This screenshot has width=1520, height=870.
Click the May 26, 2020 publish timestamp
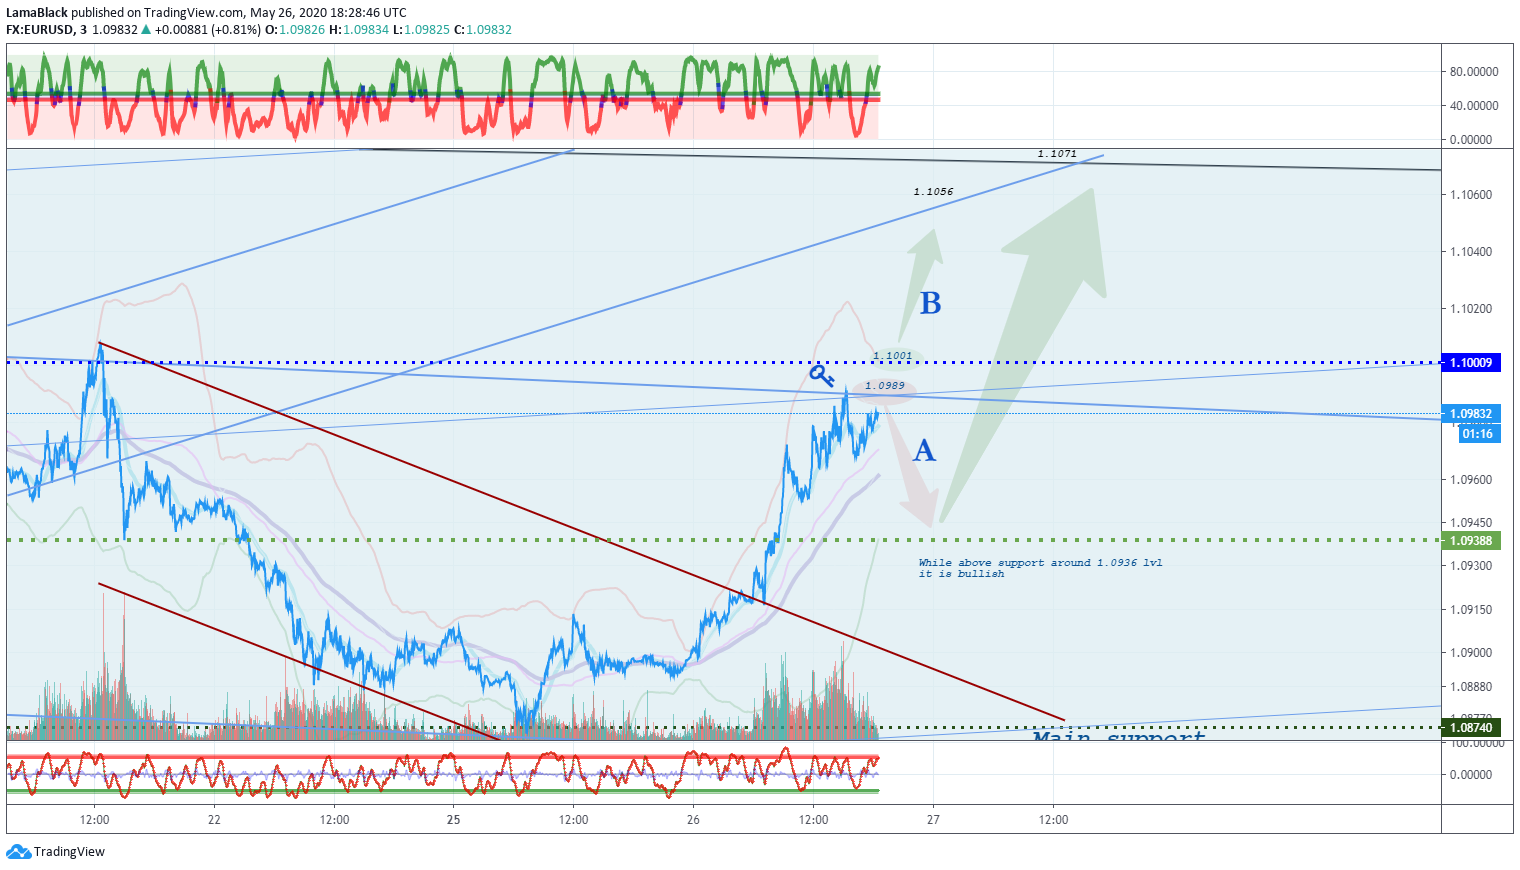[x=328, y=13]
